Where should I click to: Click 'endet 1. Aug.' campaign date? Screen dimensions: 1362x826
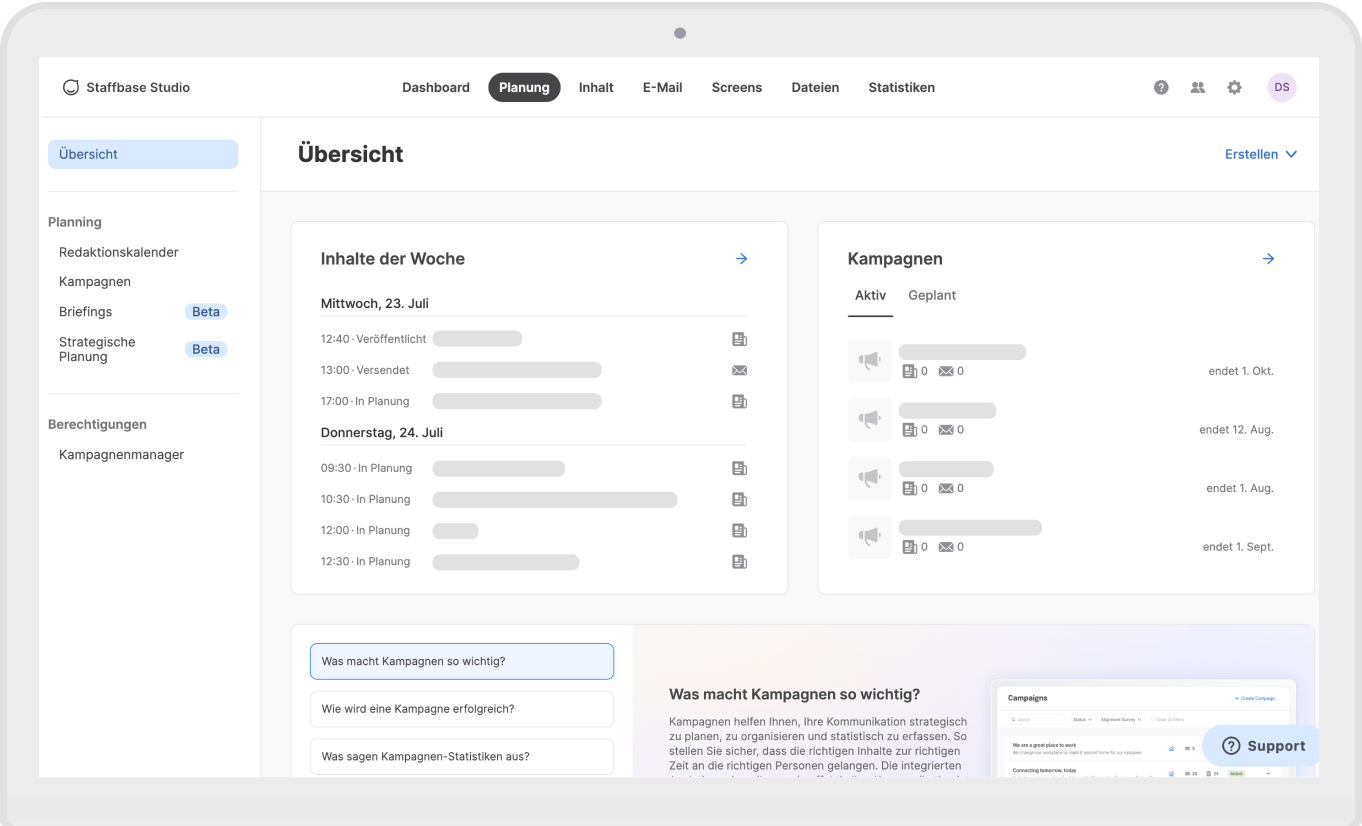(x=1240, y=488)
